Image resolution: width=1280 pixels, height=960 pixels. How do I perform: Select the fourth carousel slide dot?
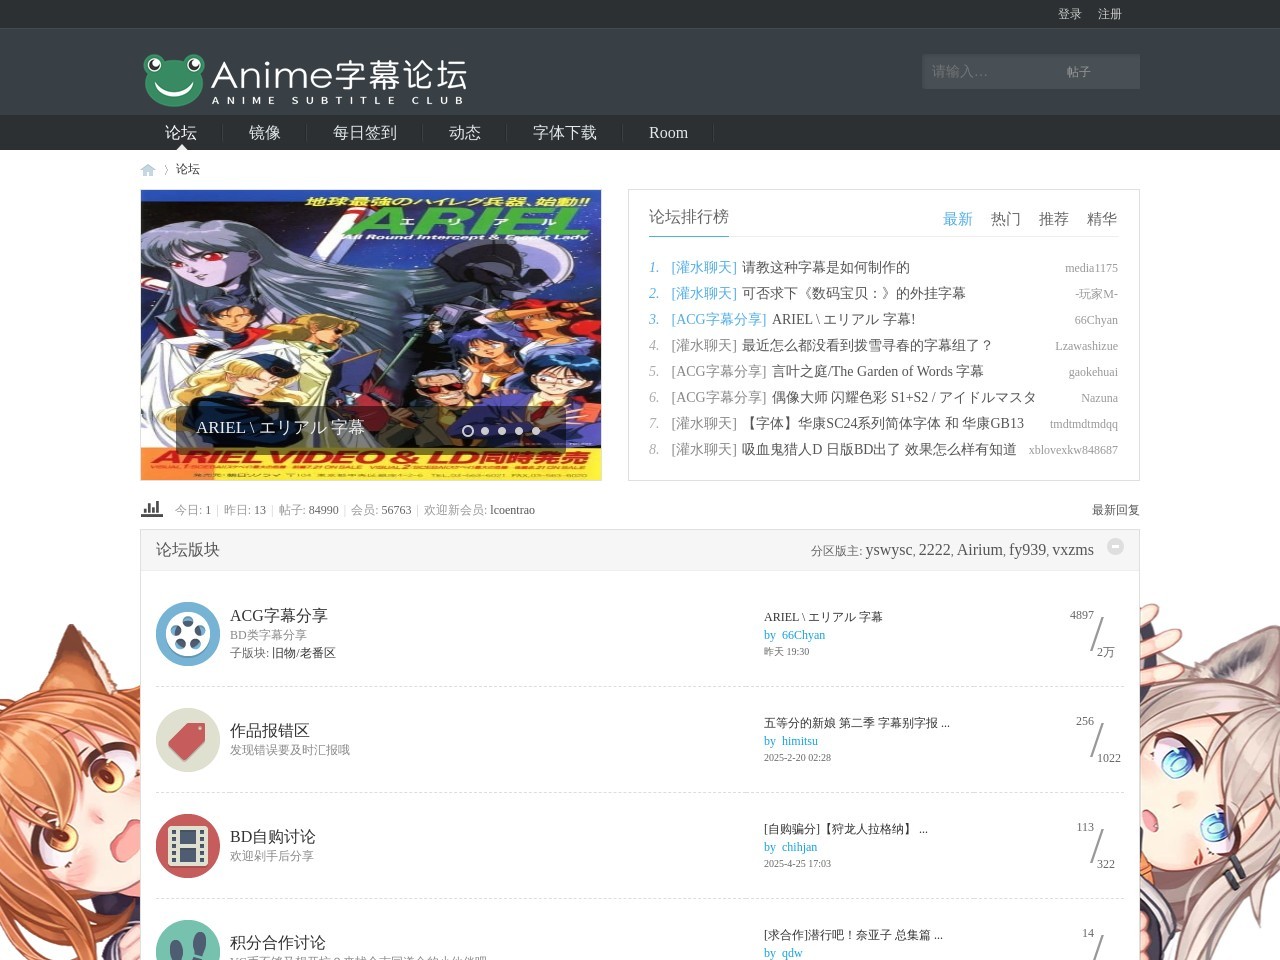pyautogui.click(x=519, y=431)
